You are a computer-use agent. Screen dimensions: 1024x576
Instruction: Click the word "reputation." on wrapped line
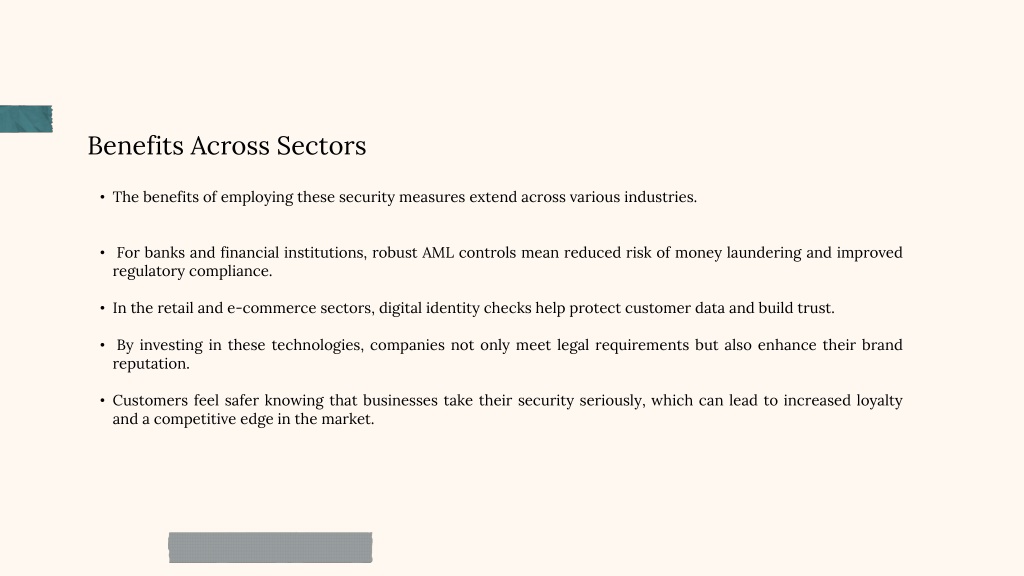click(x=151, y=364)
